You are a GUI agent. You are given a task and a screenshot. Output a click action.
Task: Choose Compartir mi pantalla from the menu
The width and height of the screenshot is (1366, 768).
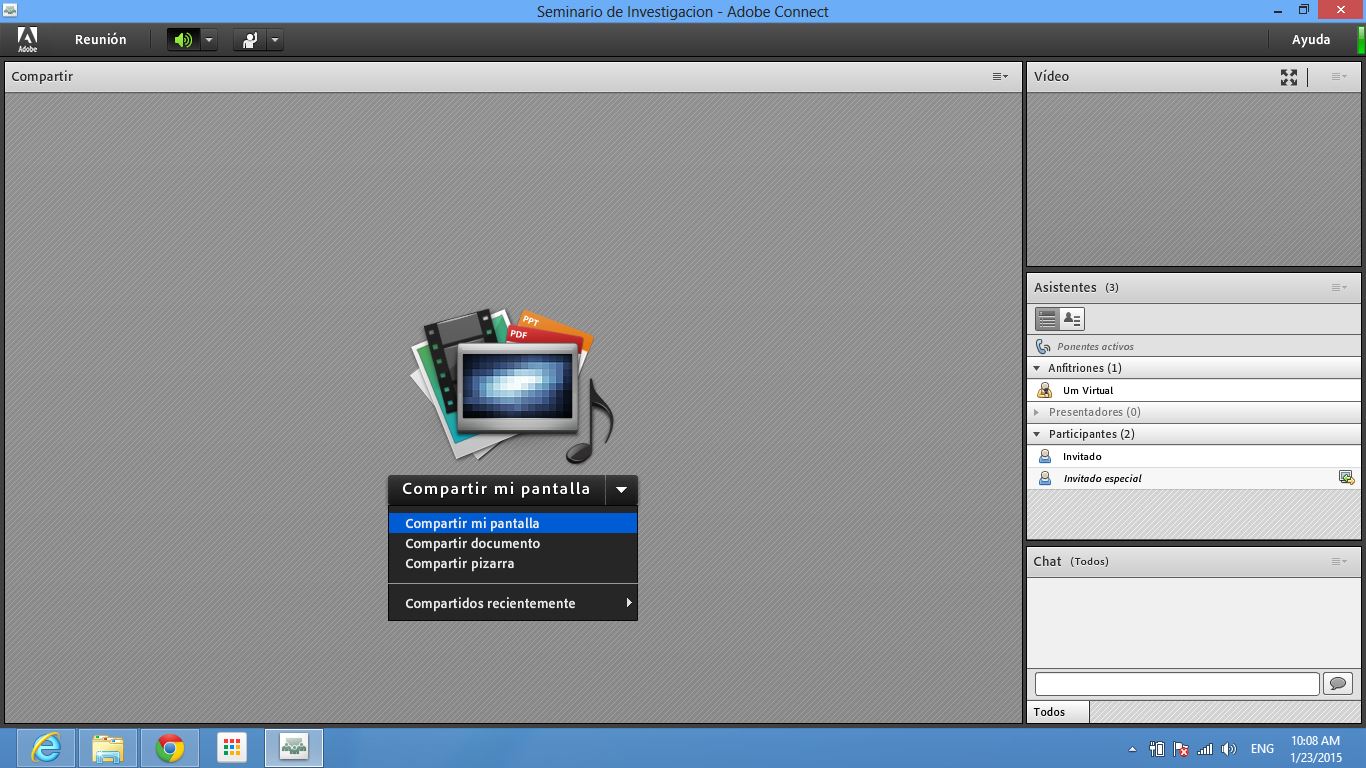(513, 523)
